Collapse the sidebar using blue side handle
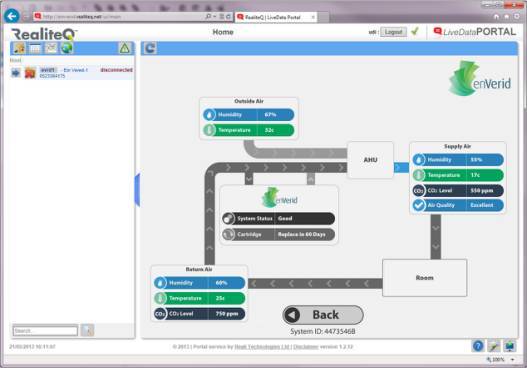 [137, 189]
